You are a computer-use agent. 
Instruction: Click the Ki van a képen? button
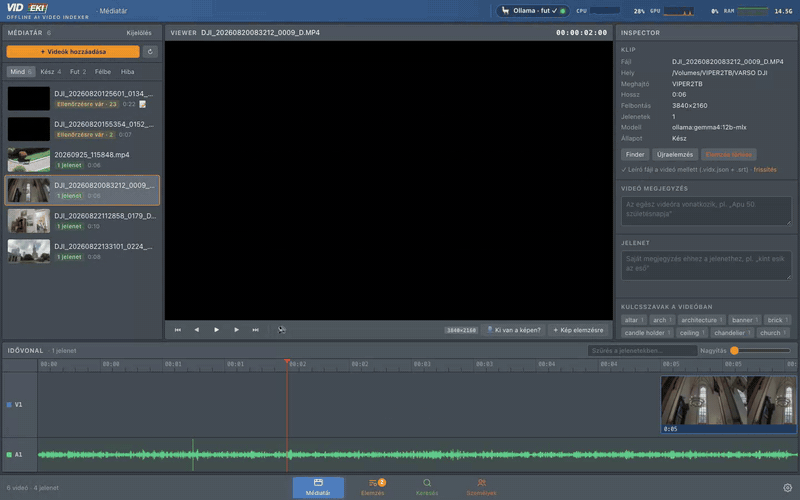(x=513, y=330)
